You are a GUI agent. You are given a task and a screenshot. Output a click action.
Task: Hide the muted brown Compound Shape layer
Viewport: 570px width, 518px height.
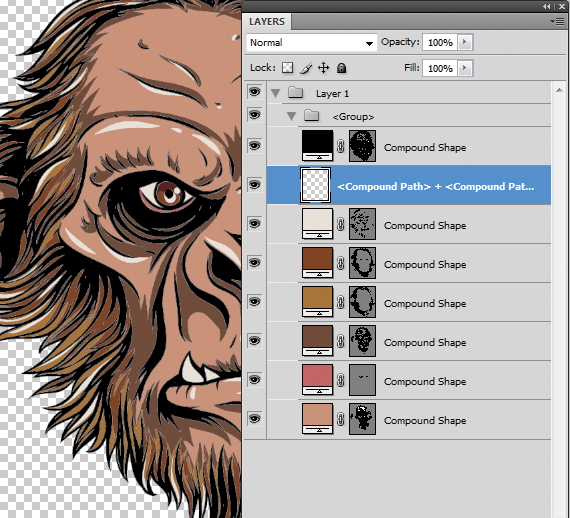point(254,341)
